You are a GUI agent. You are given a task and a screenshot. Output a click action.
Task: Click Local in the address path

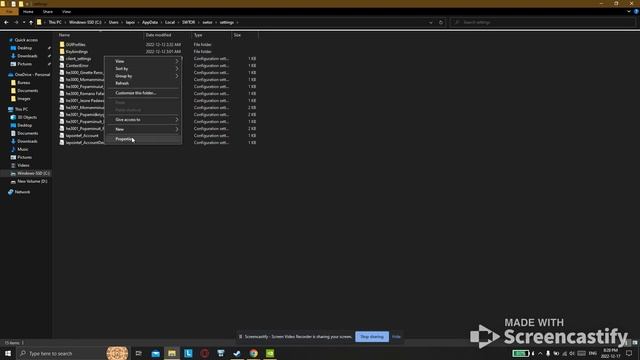pos(170,22)
